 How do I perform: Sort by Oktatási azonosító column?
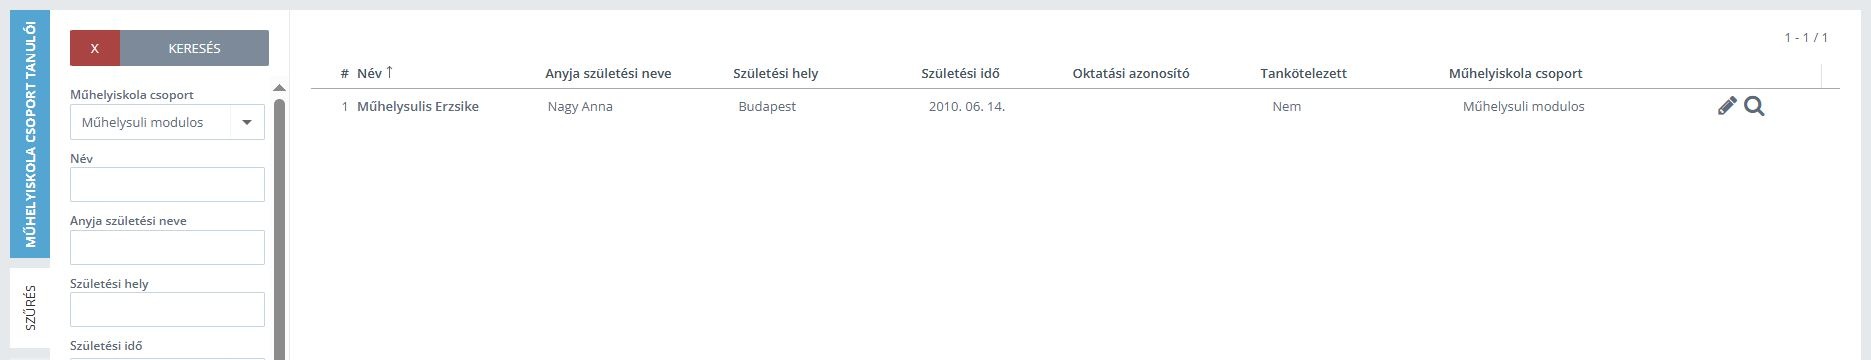point(1130,73)
